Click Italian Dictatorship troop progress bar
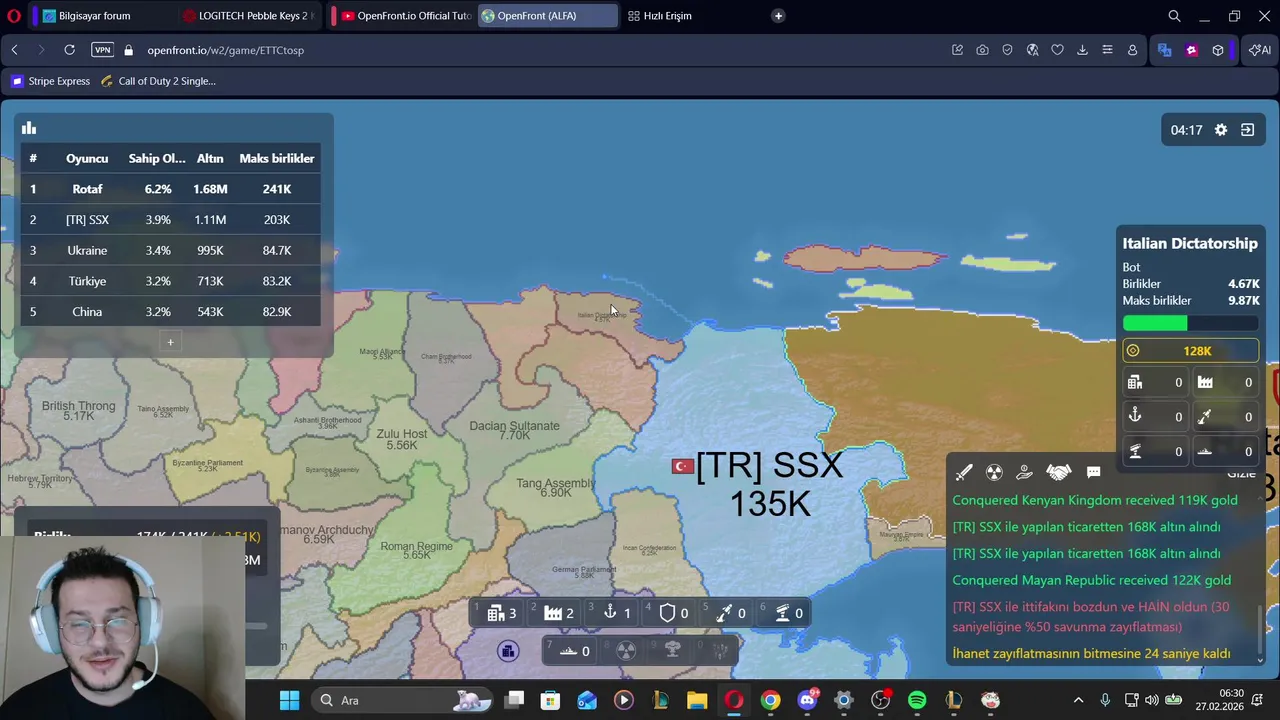 (x=1190, y=323)
